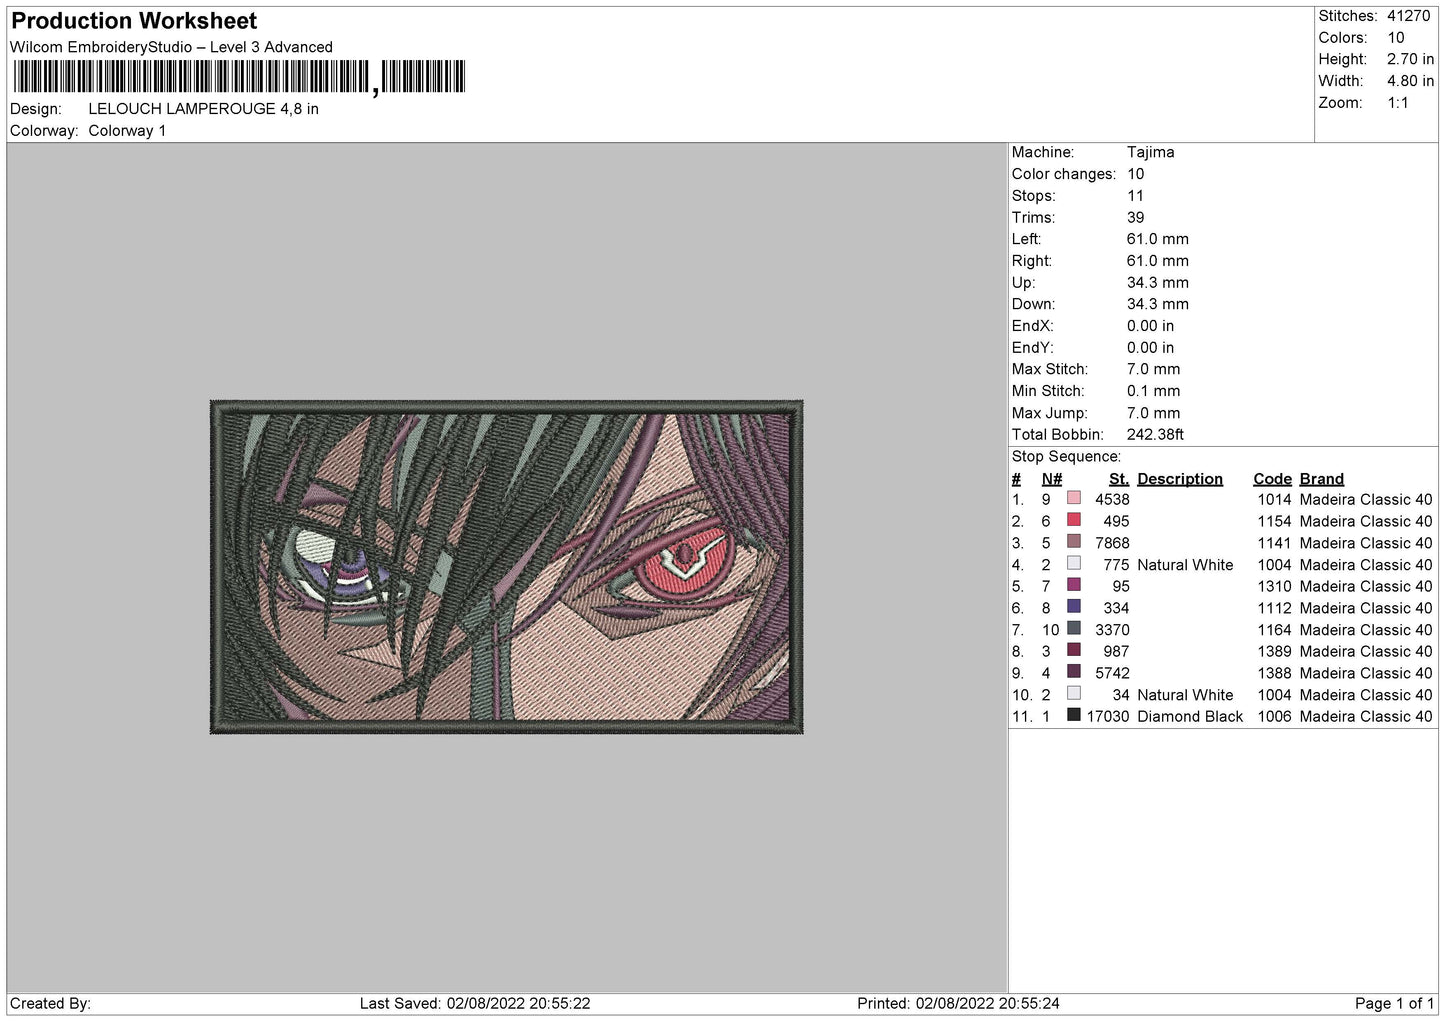Click the zoom value '1:1'

pyautogui.click(x=1397, y=103)
